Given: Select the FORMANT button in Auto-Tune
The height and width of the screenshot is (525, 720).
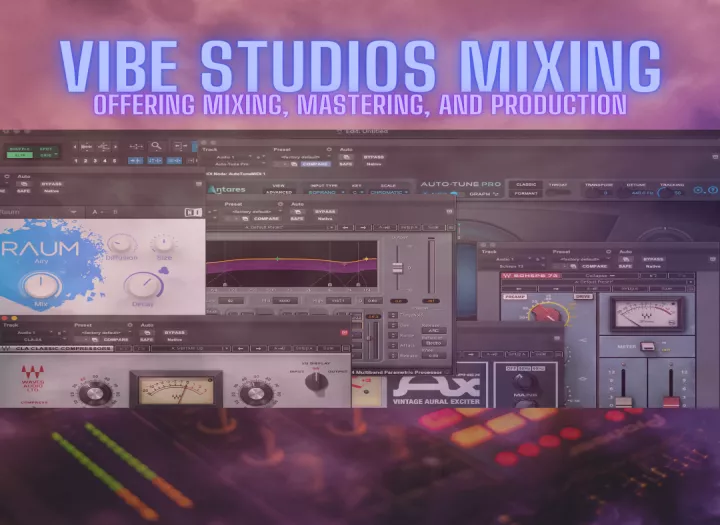Looking at the screenshot, I should pyautogui.click(x=526, y=193).
